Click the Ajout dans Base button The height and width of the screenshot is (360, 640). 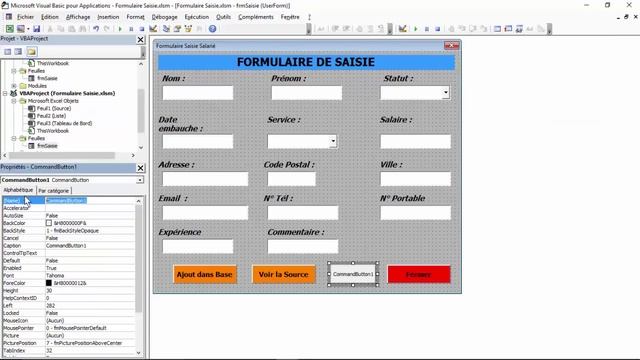[x=204, y=274]
